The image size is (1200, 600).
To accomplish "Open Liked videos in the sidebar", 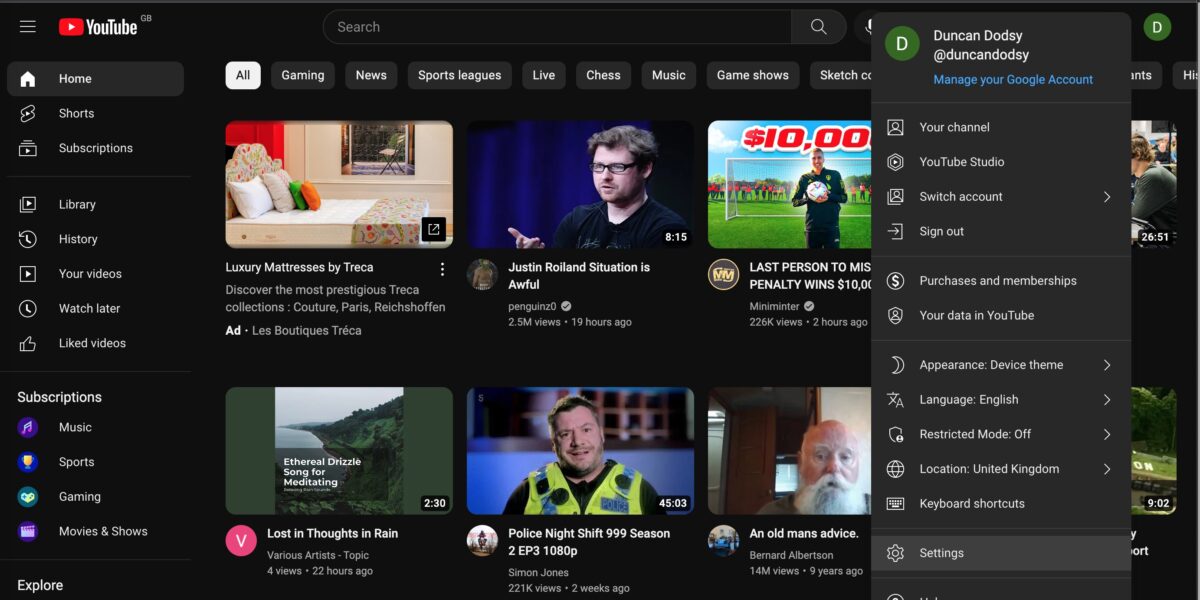I will coord(95,343).
